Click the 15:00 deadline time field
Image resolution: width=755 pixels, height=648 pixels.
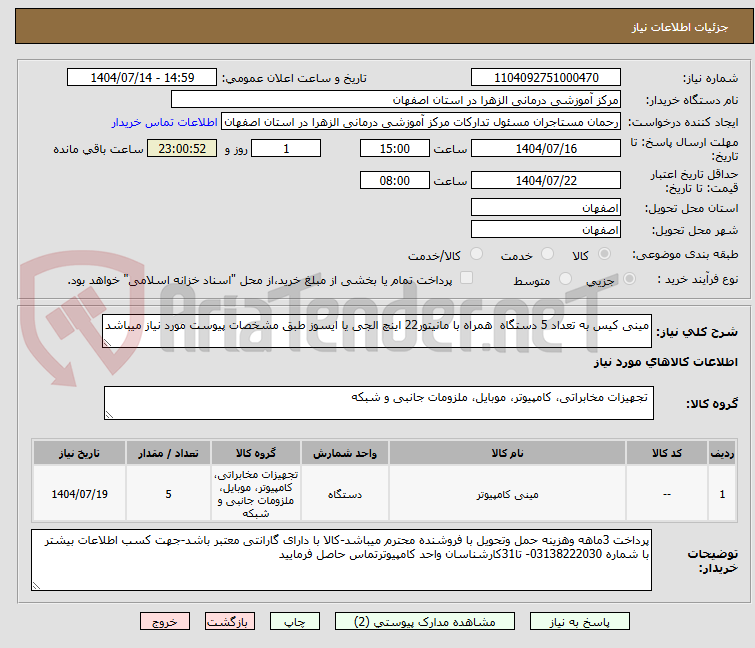click(x=395, y=148)
